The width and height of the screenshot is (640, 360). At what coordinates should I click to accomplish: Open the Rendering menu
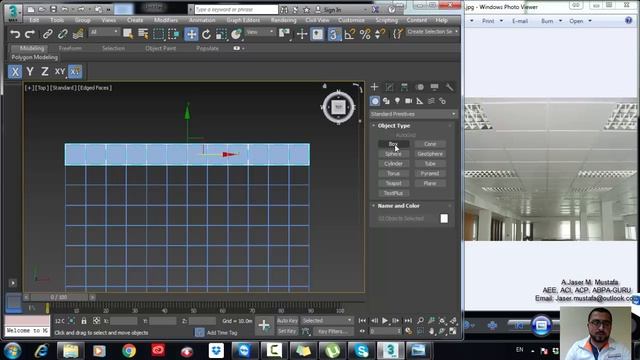[283, 20]
